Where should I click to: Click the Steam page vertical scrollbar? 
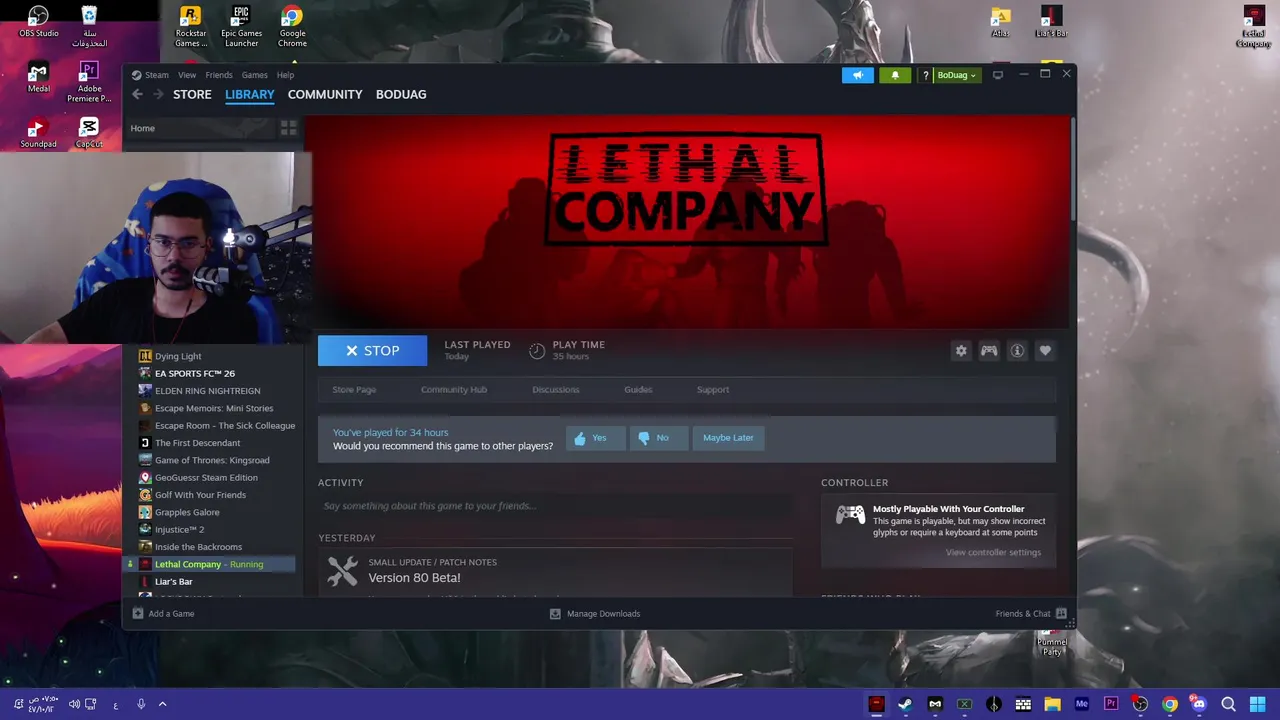coord(1072,170)
